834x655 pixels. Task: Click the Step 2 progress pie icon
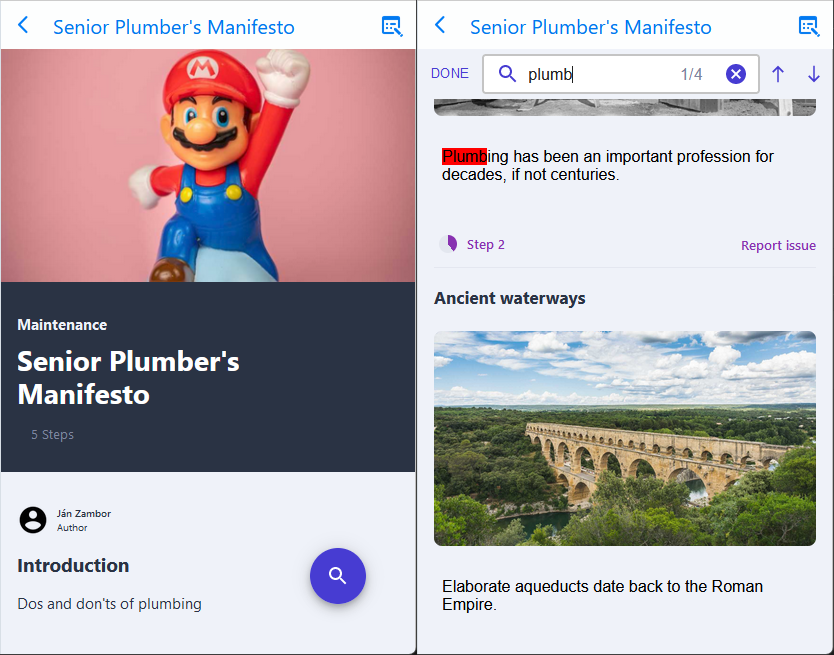[449, 244]
